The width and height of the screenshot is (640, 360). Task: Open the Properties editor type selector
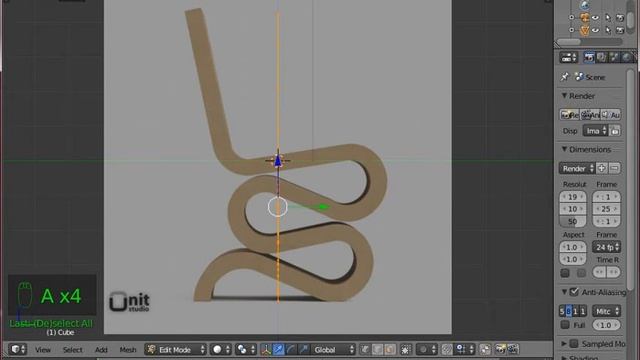point(569,58)
